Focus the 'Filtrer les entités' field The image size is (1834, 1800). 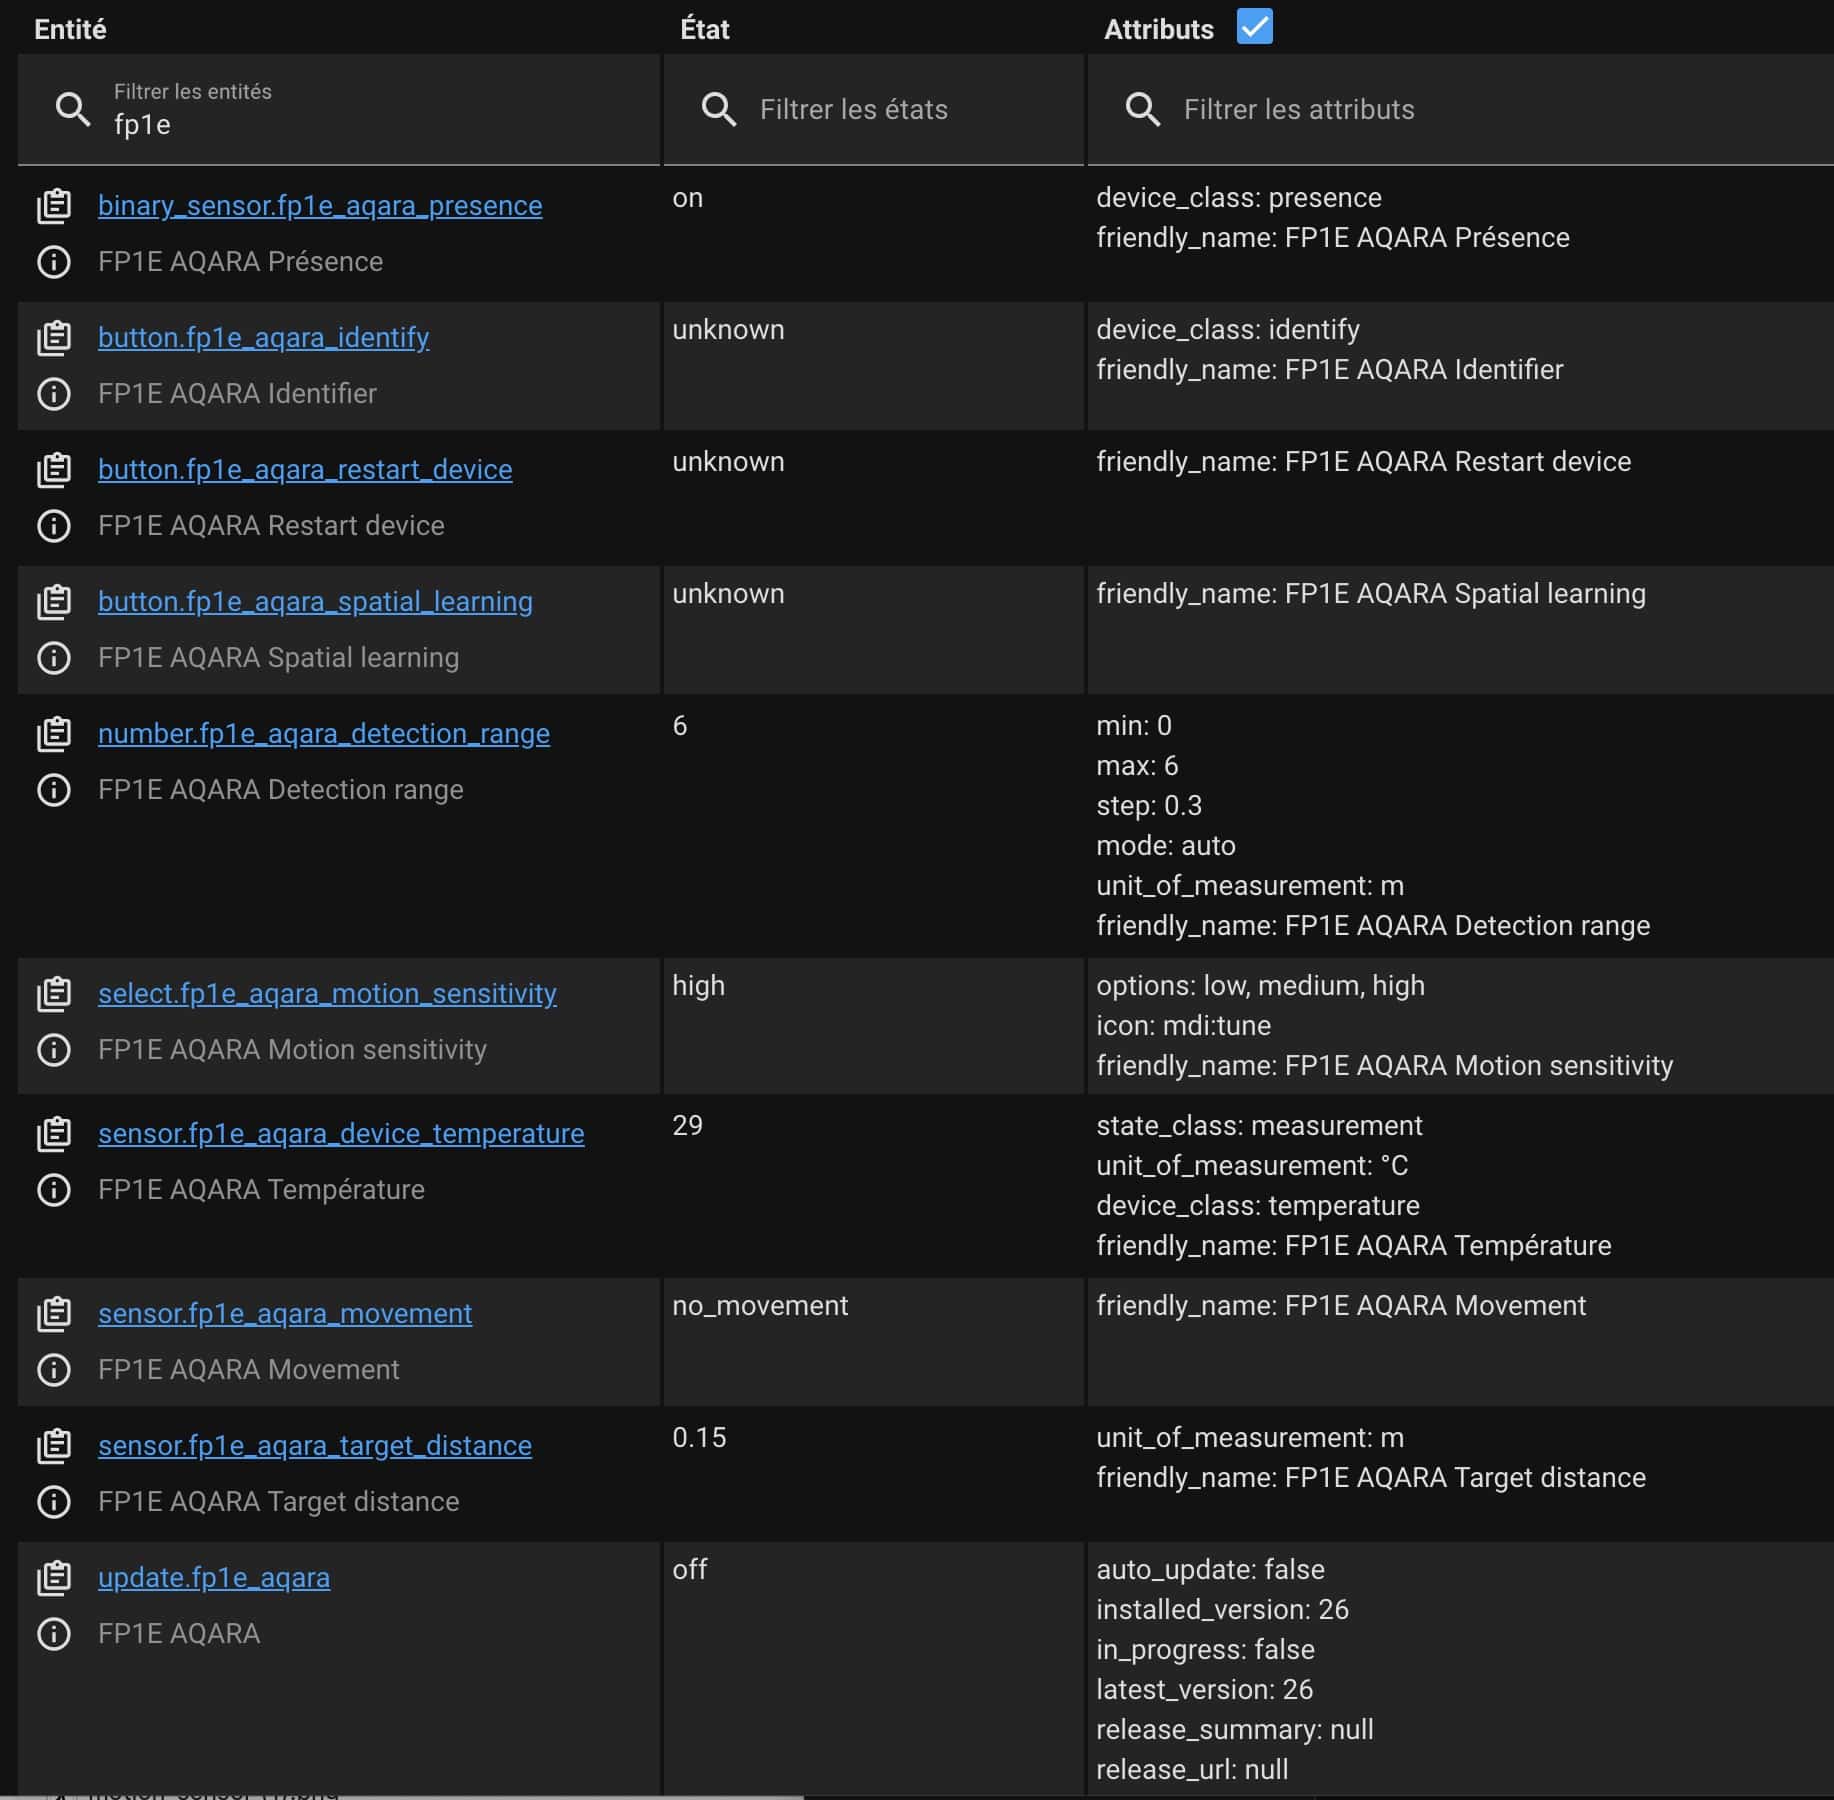339,110
